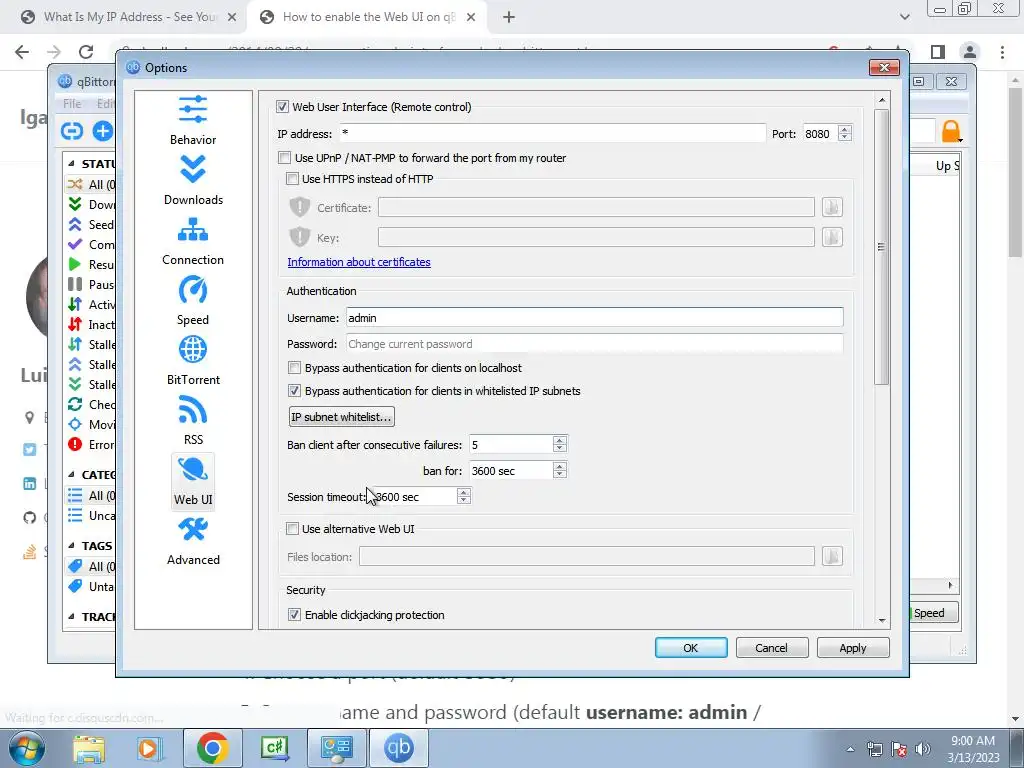Select the Checking status filter icon
Image resolution: width=1024 pixels, height=768 pixels.
(x=75, y=404)
